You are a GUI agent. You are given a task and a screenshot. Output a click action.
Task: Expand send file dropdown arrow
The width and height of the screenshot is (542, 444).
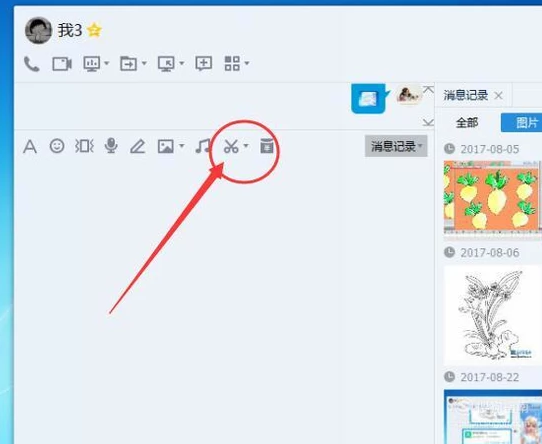click(144, 63)
